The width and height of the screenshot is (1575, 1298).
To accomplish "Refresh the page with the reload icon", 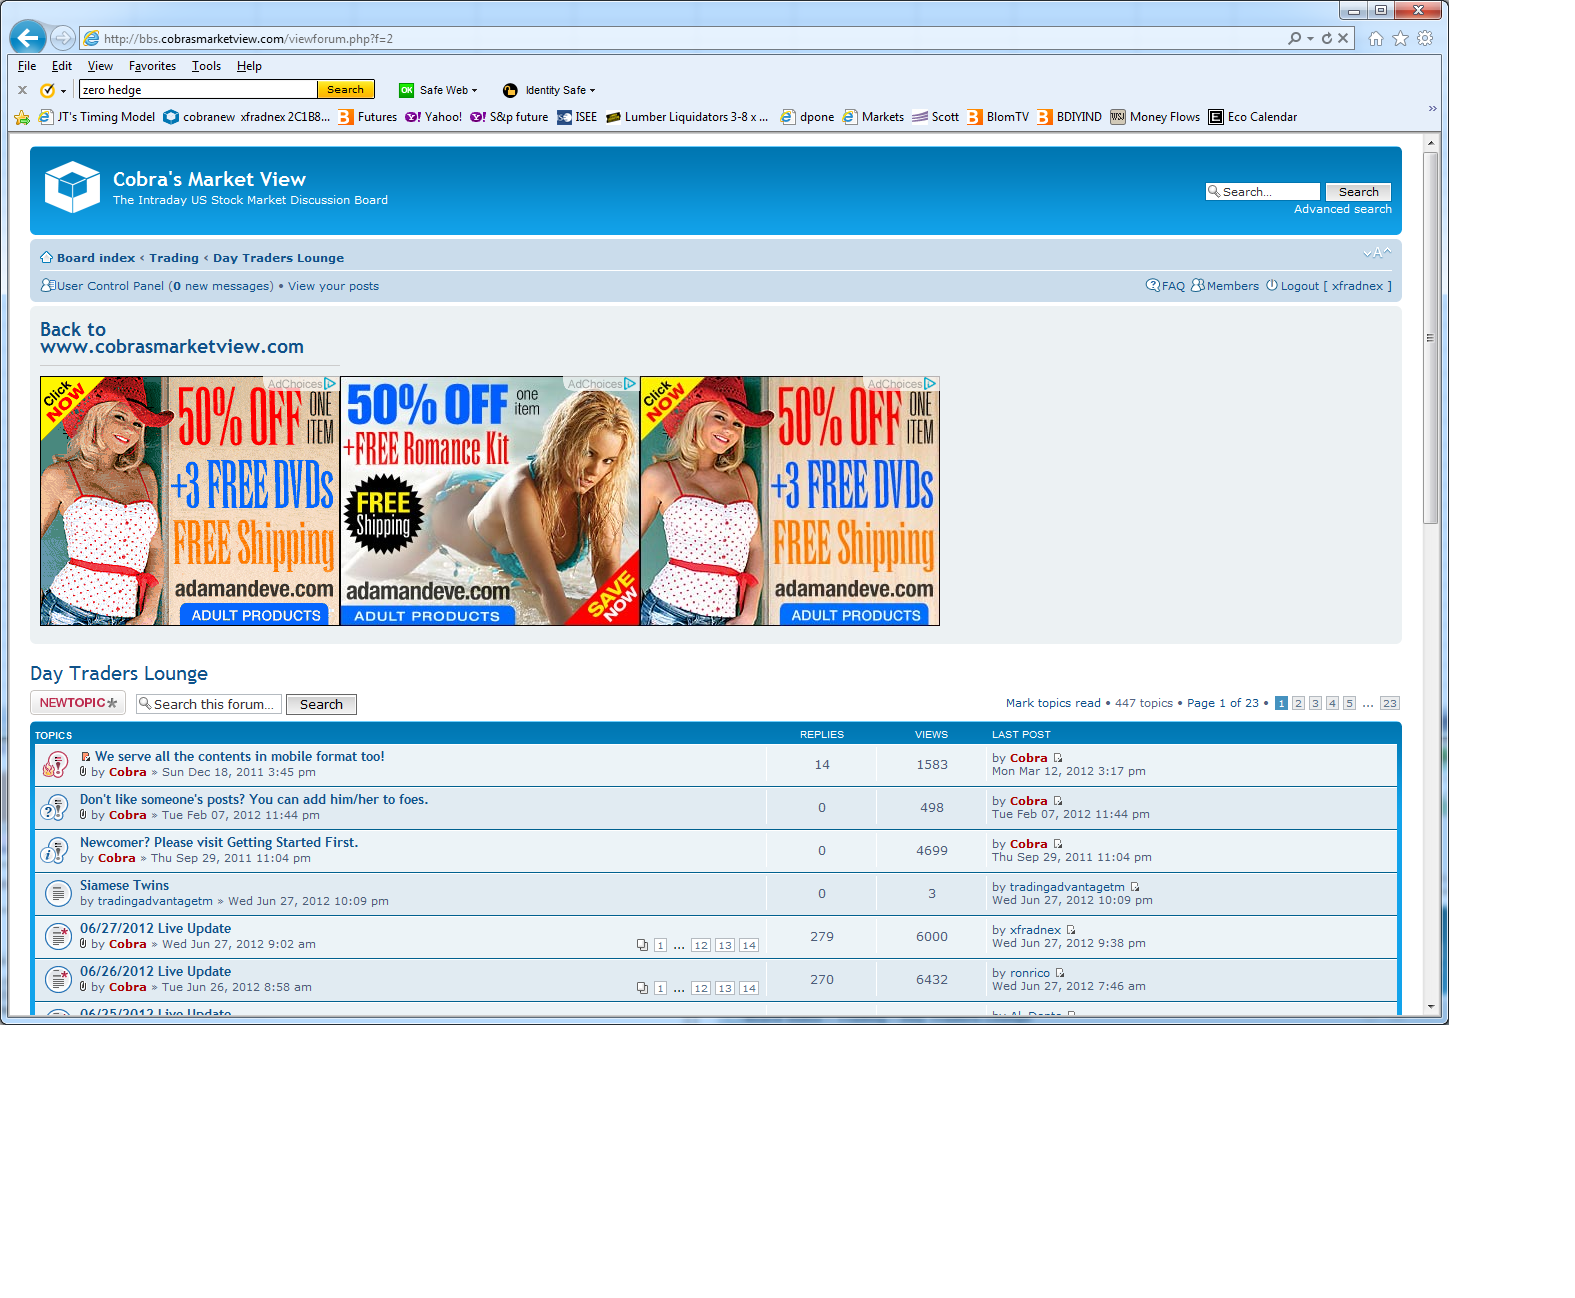I will pyautogui.click(x=1327, y=38).
